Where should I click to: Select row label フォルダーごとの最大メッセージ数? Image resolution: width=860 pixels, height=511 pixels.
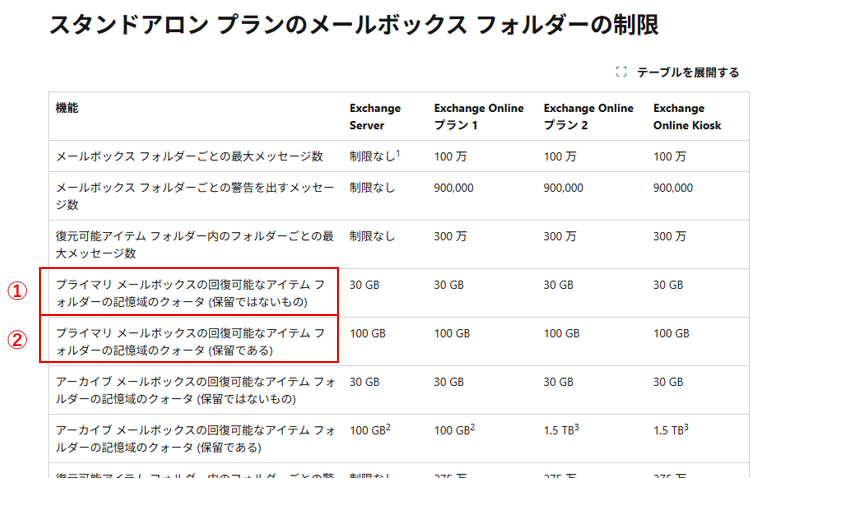(x=189, y=156)
